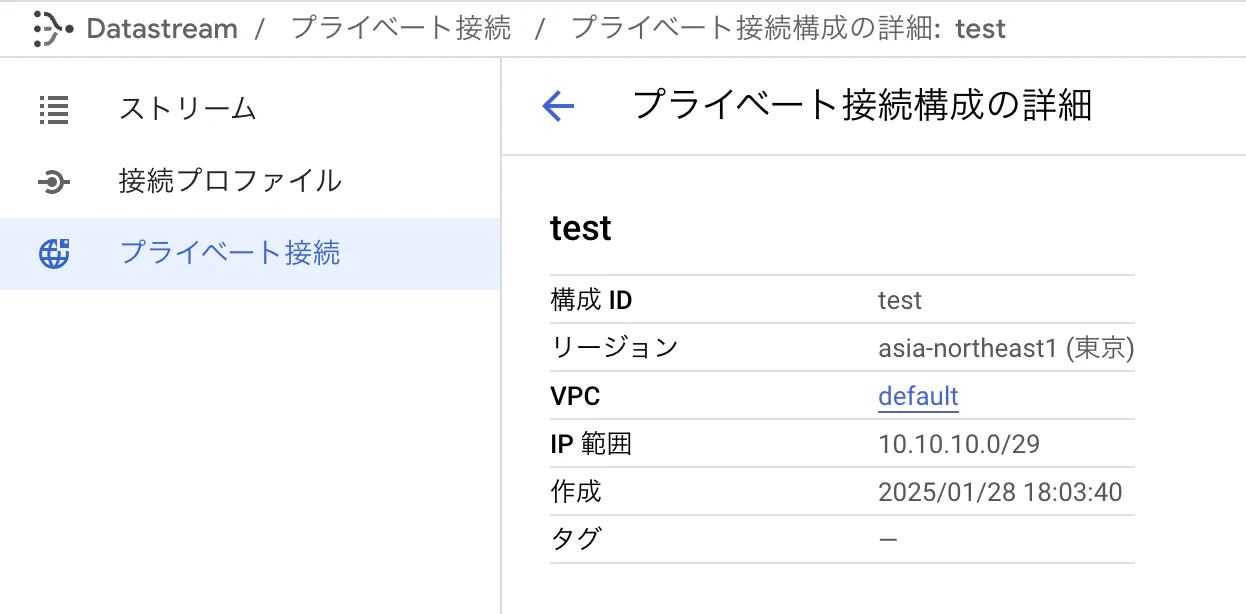Open the default VPC link
This screenshot has height=614, width=1246.
[918, 396]
